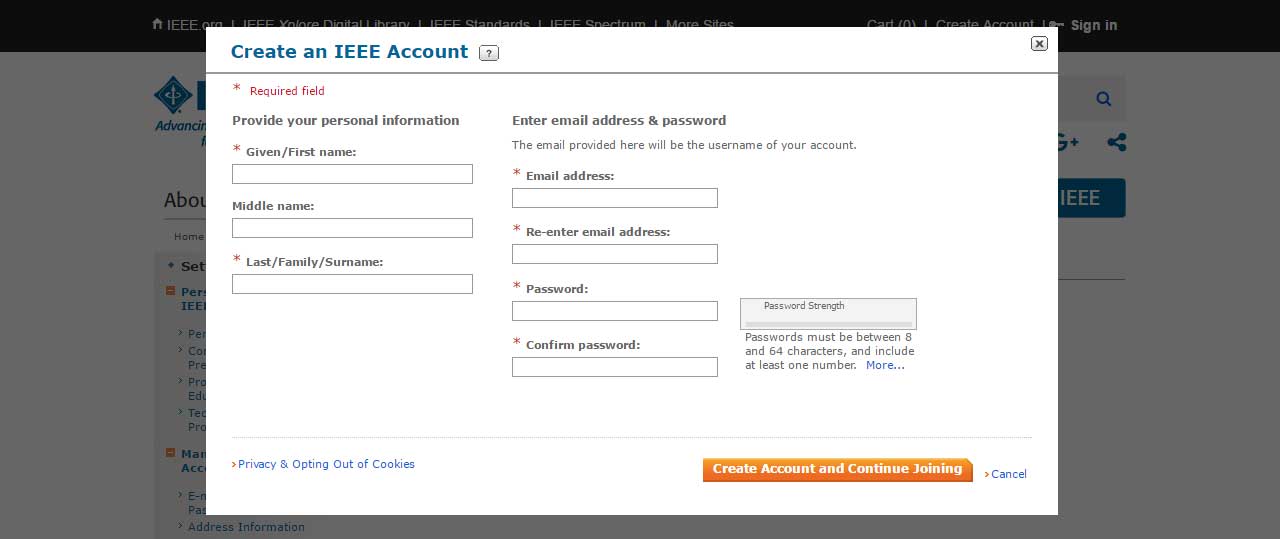Click the Email address input field

[614, 198]
